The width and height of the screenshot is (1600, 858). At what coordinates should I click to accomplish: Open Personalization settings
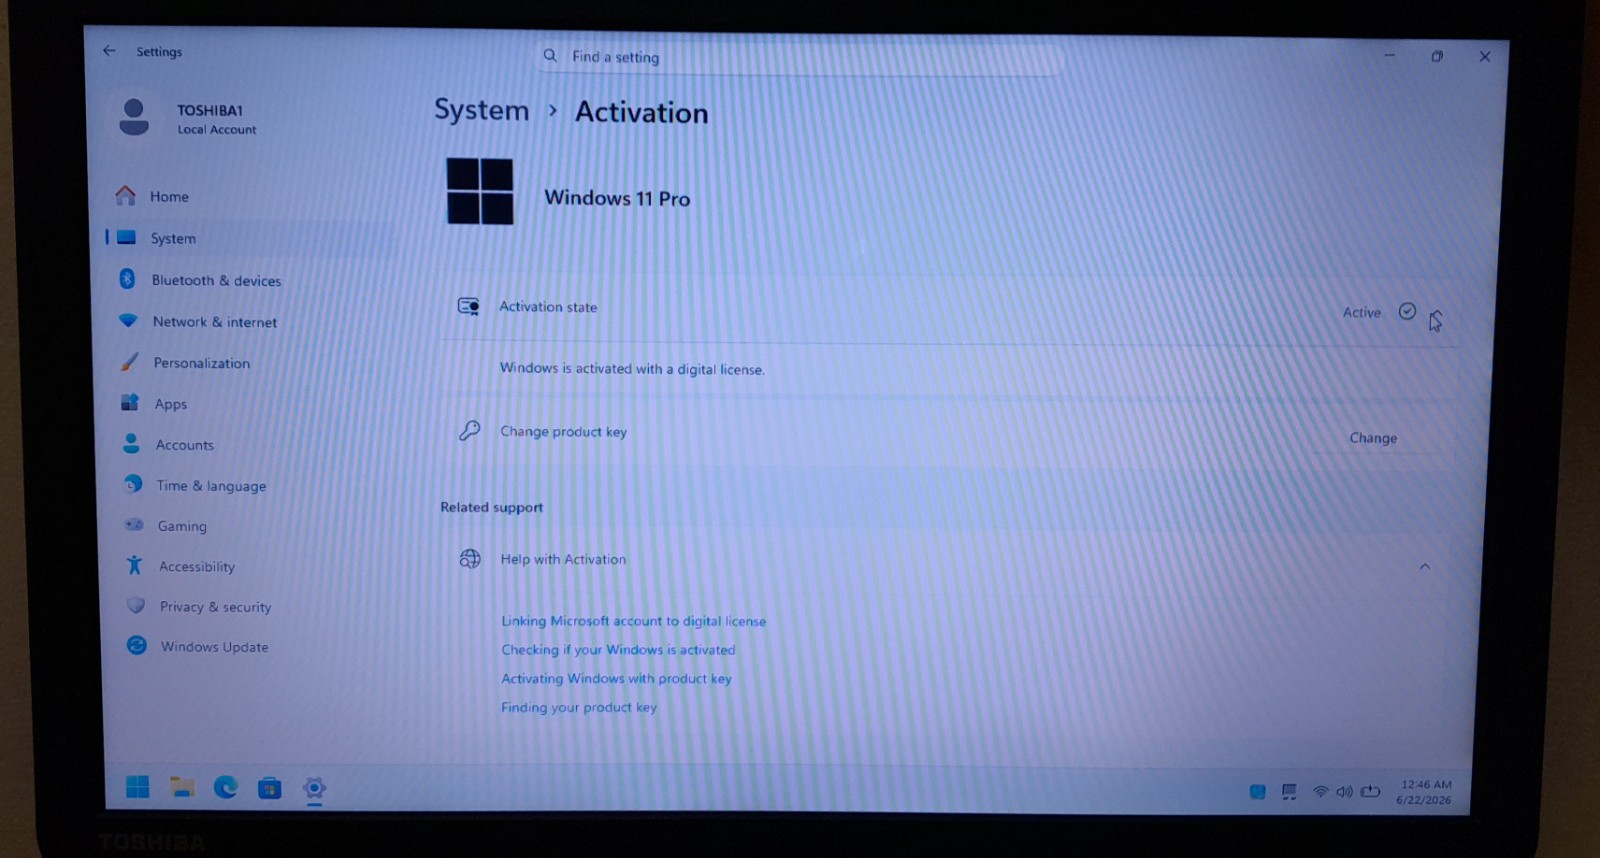(202, 363)
